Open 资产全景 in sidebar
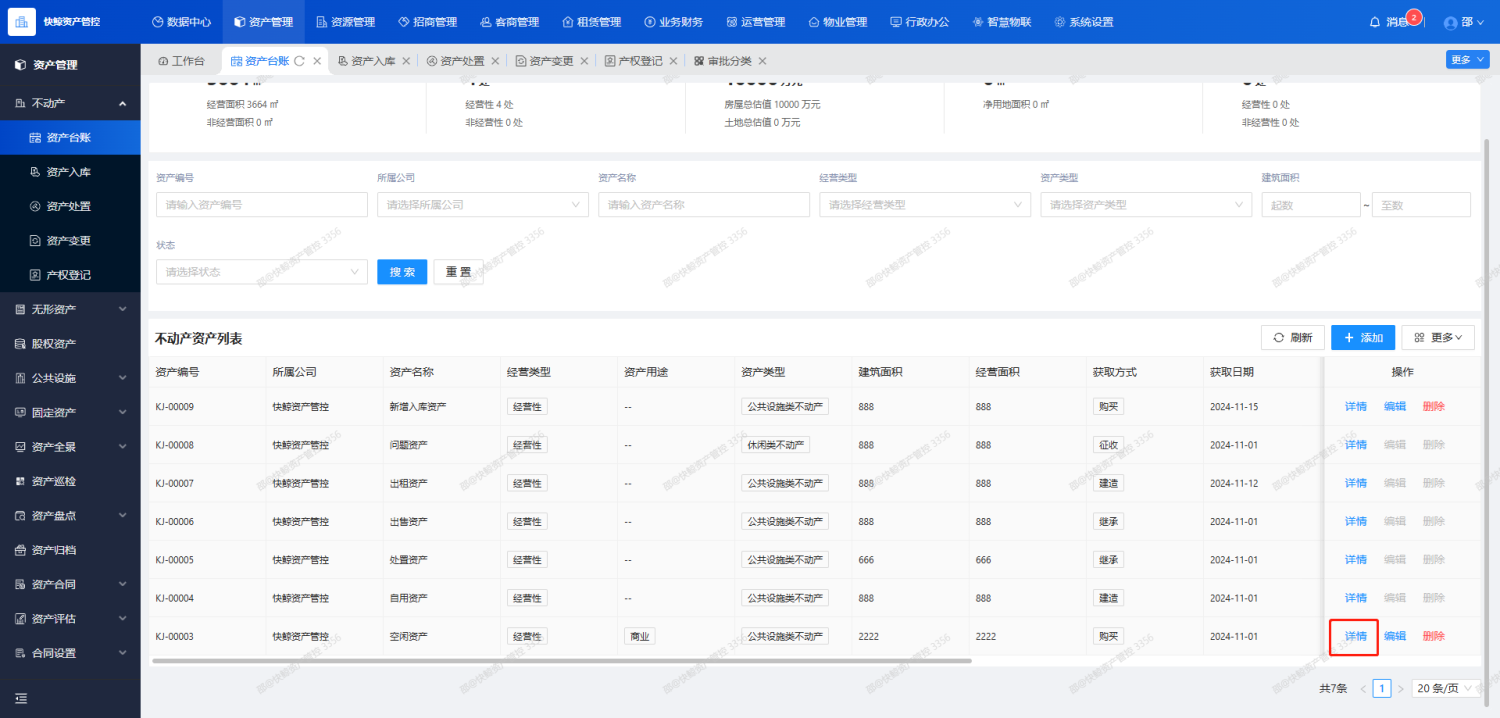1500x718 pixels. pos(70,447)
